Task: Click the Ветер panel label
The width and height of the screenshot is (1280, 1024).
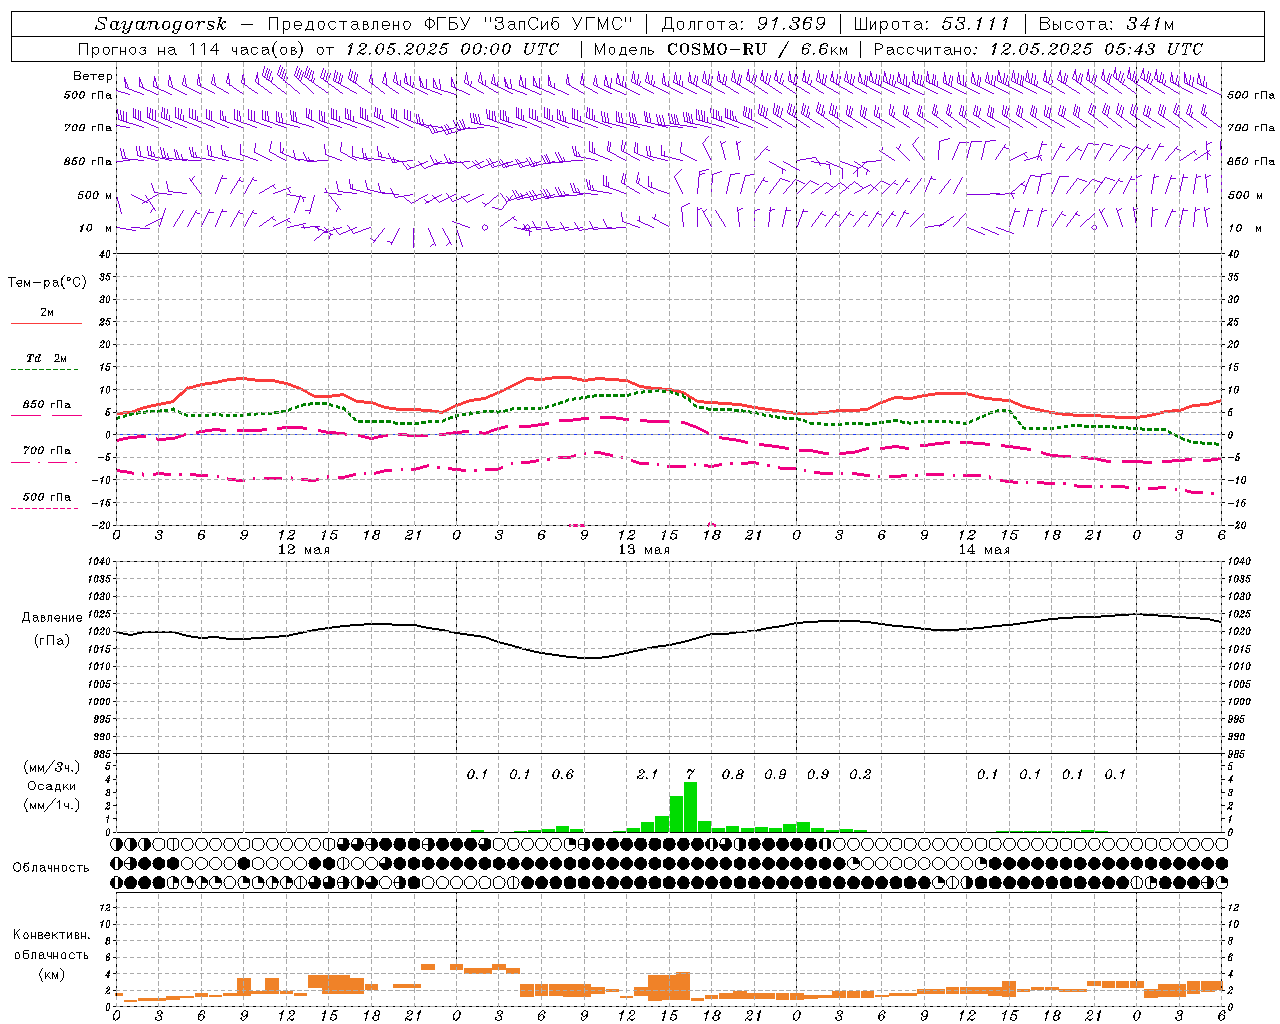Action: 92,76
